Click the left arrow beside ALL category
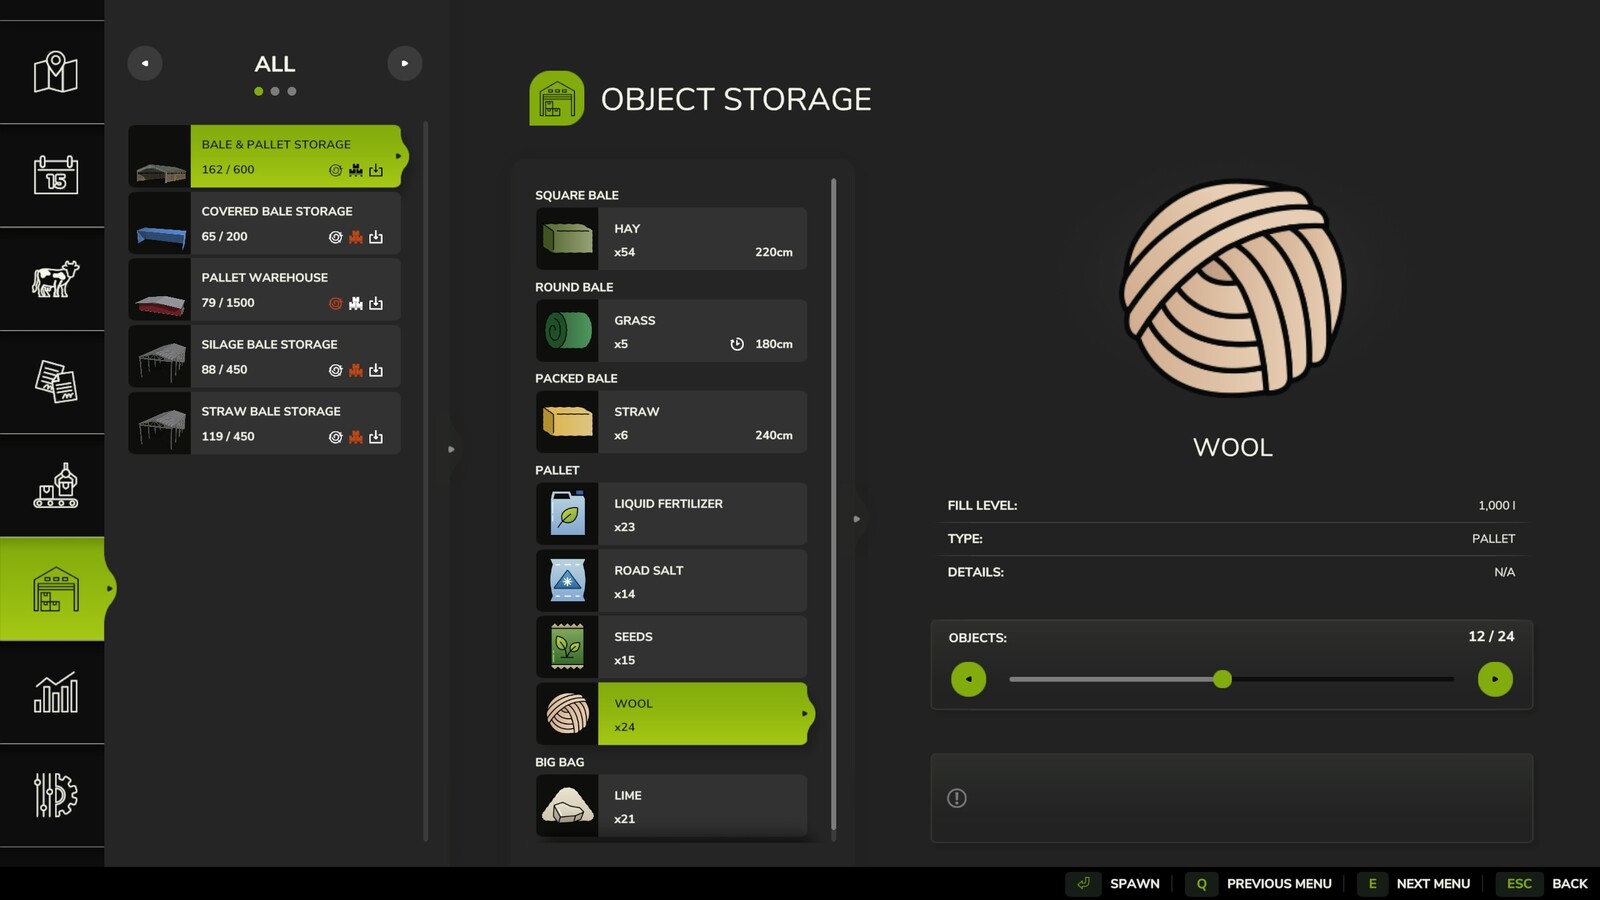This screenshot has height=900, width=1600. click(144, 62)
